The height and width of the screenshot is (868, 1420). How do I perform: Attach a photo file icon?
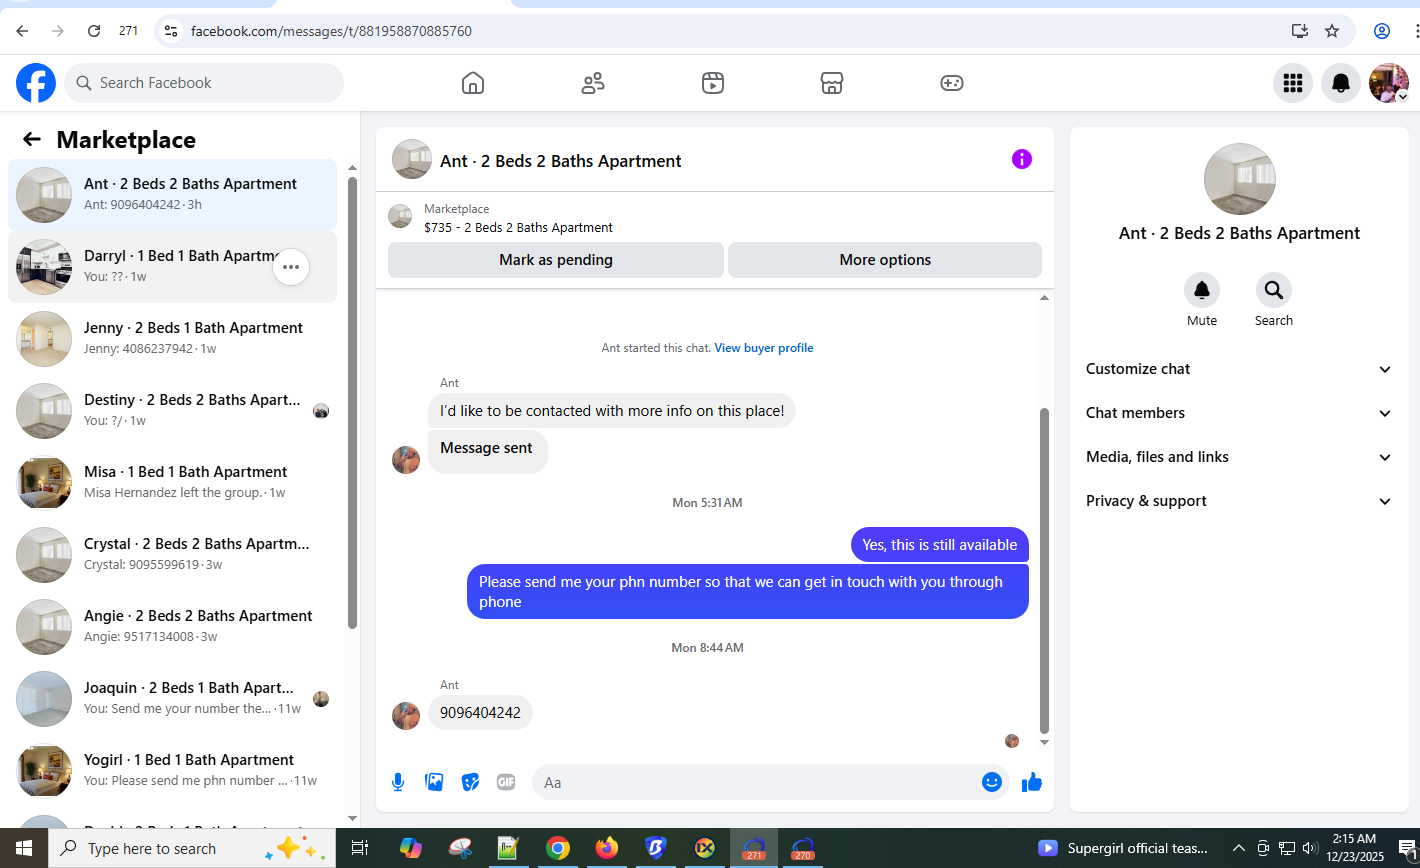tap(434, 782)
